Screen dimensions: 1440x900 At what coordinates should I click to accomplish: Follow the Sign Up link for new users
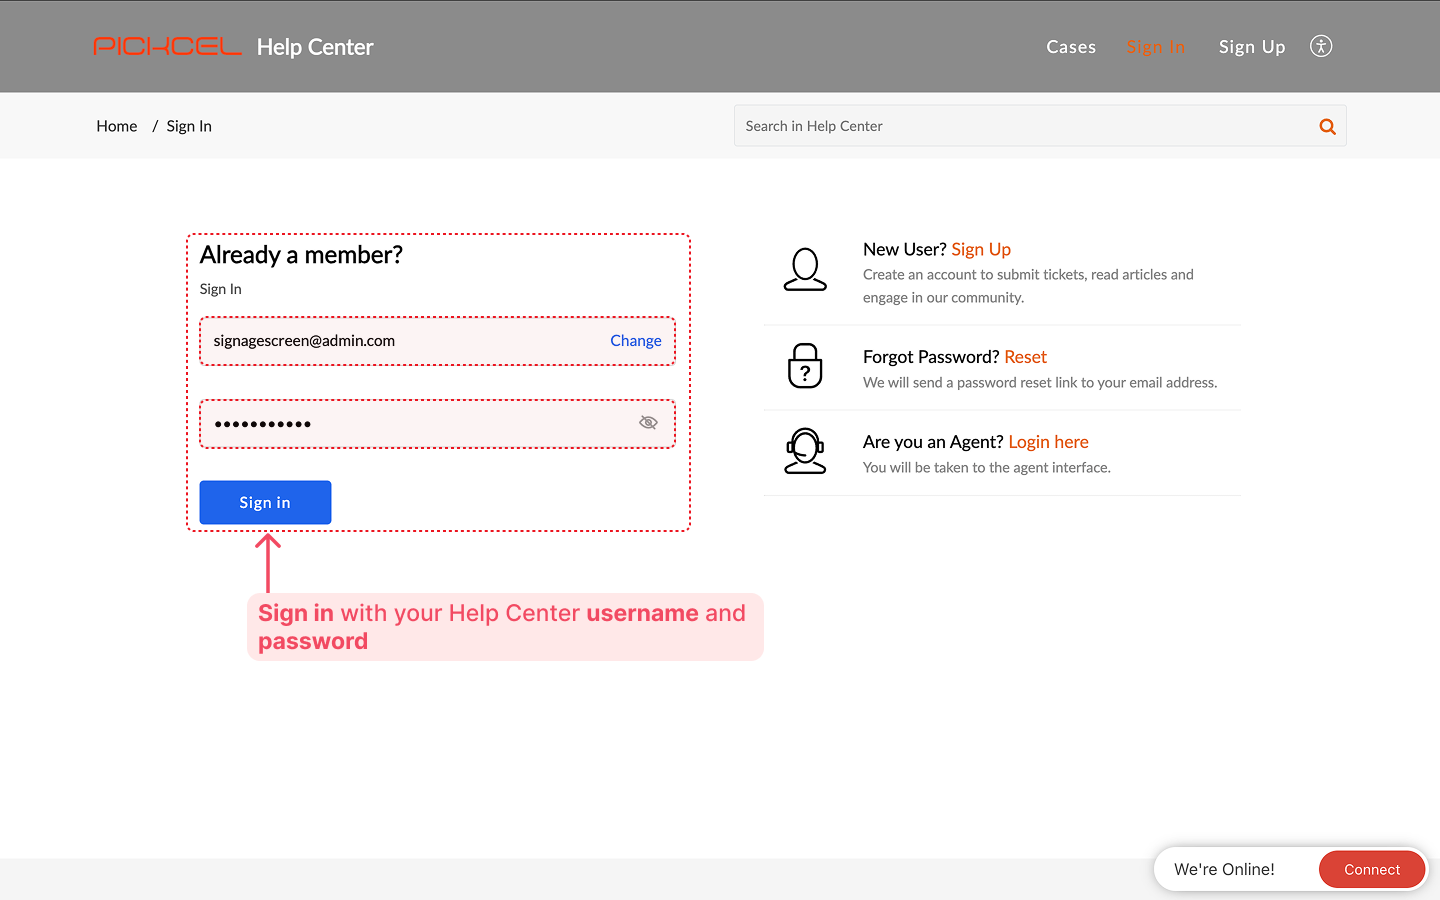tap(980, 249)
